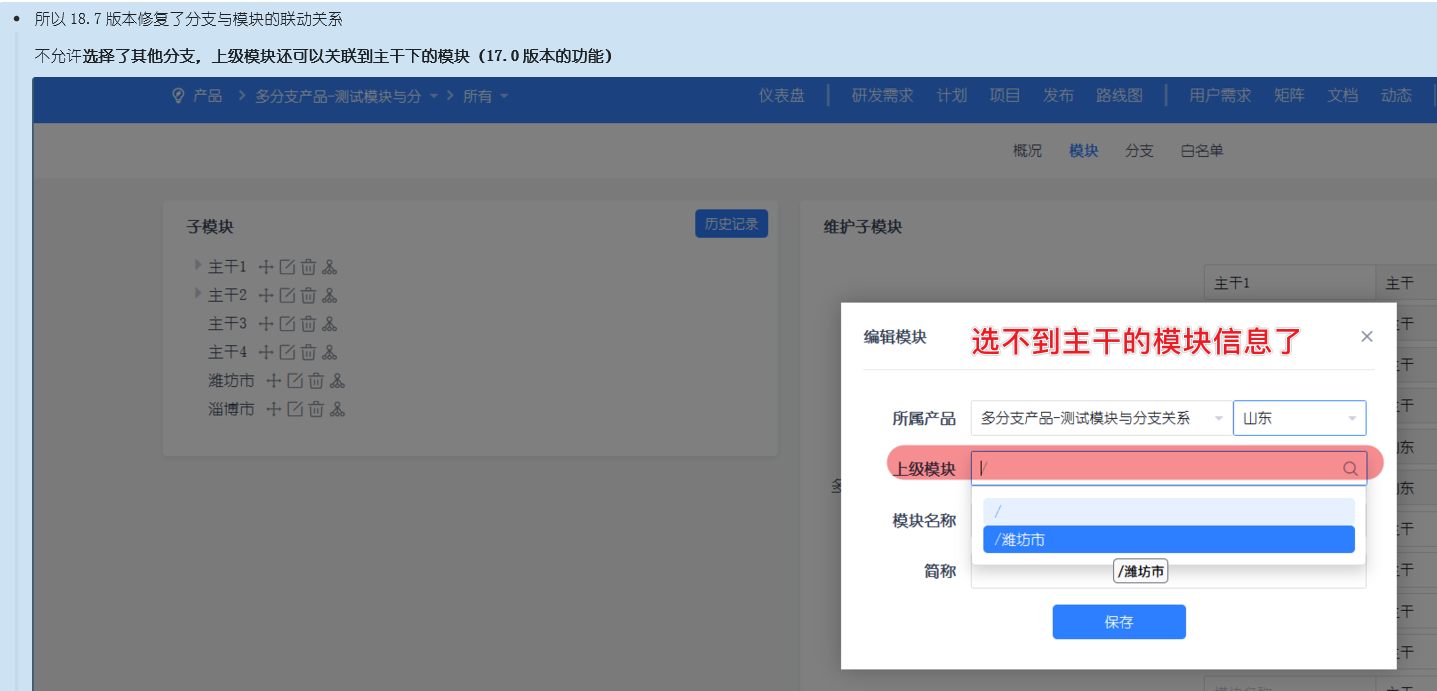Click the trash icon for 淄博市
This screenshot has width=1437, height=691.
coord(316,409)
